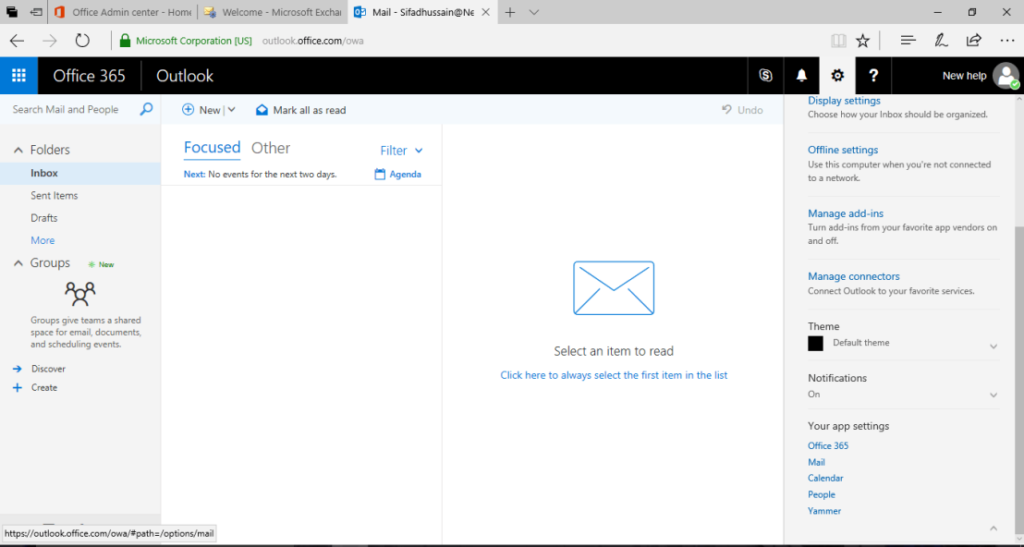Click the Mark all as read envelope icon
This screenshot has width=1024, height=547.
(x=262, y=110)
